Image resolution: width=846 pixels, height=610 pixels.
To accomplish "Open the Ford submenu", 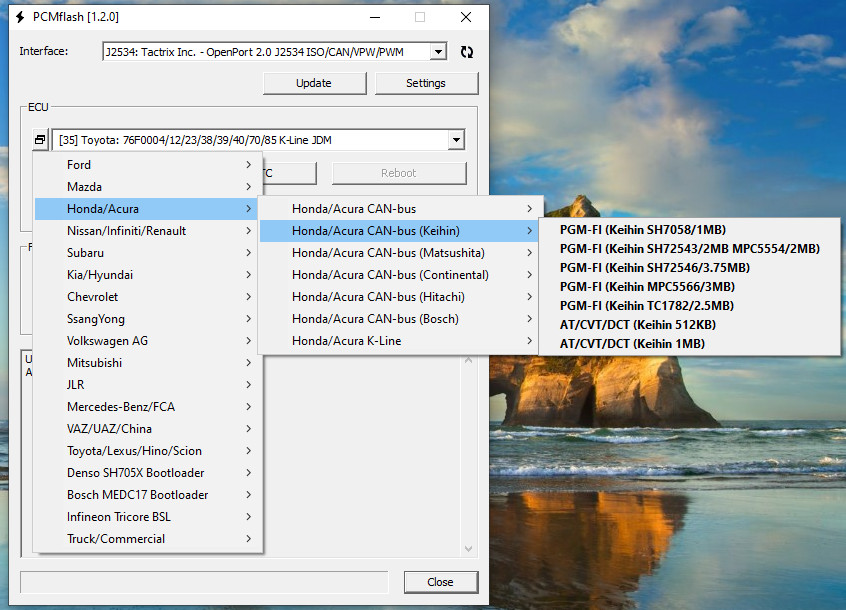I will (148, 165).
